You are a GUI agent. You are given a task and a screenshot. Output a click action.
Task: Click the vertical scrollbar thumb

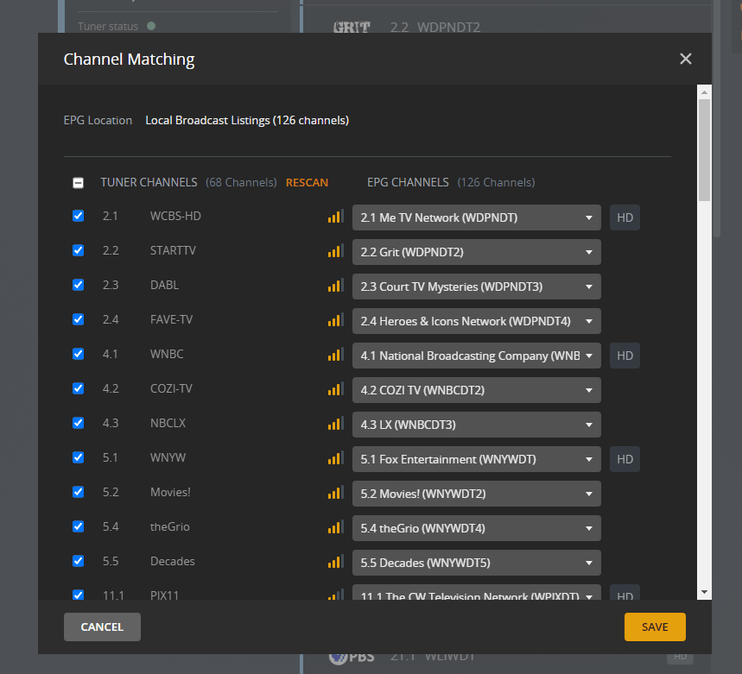point(704,150)
